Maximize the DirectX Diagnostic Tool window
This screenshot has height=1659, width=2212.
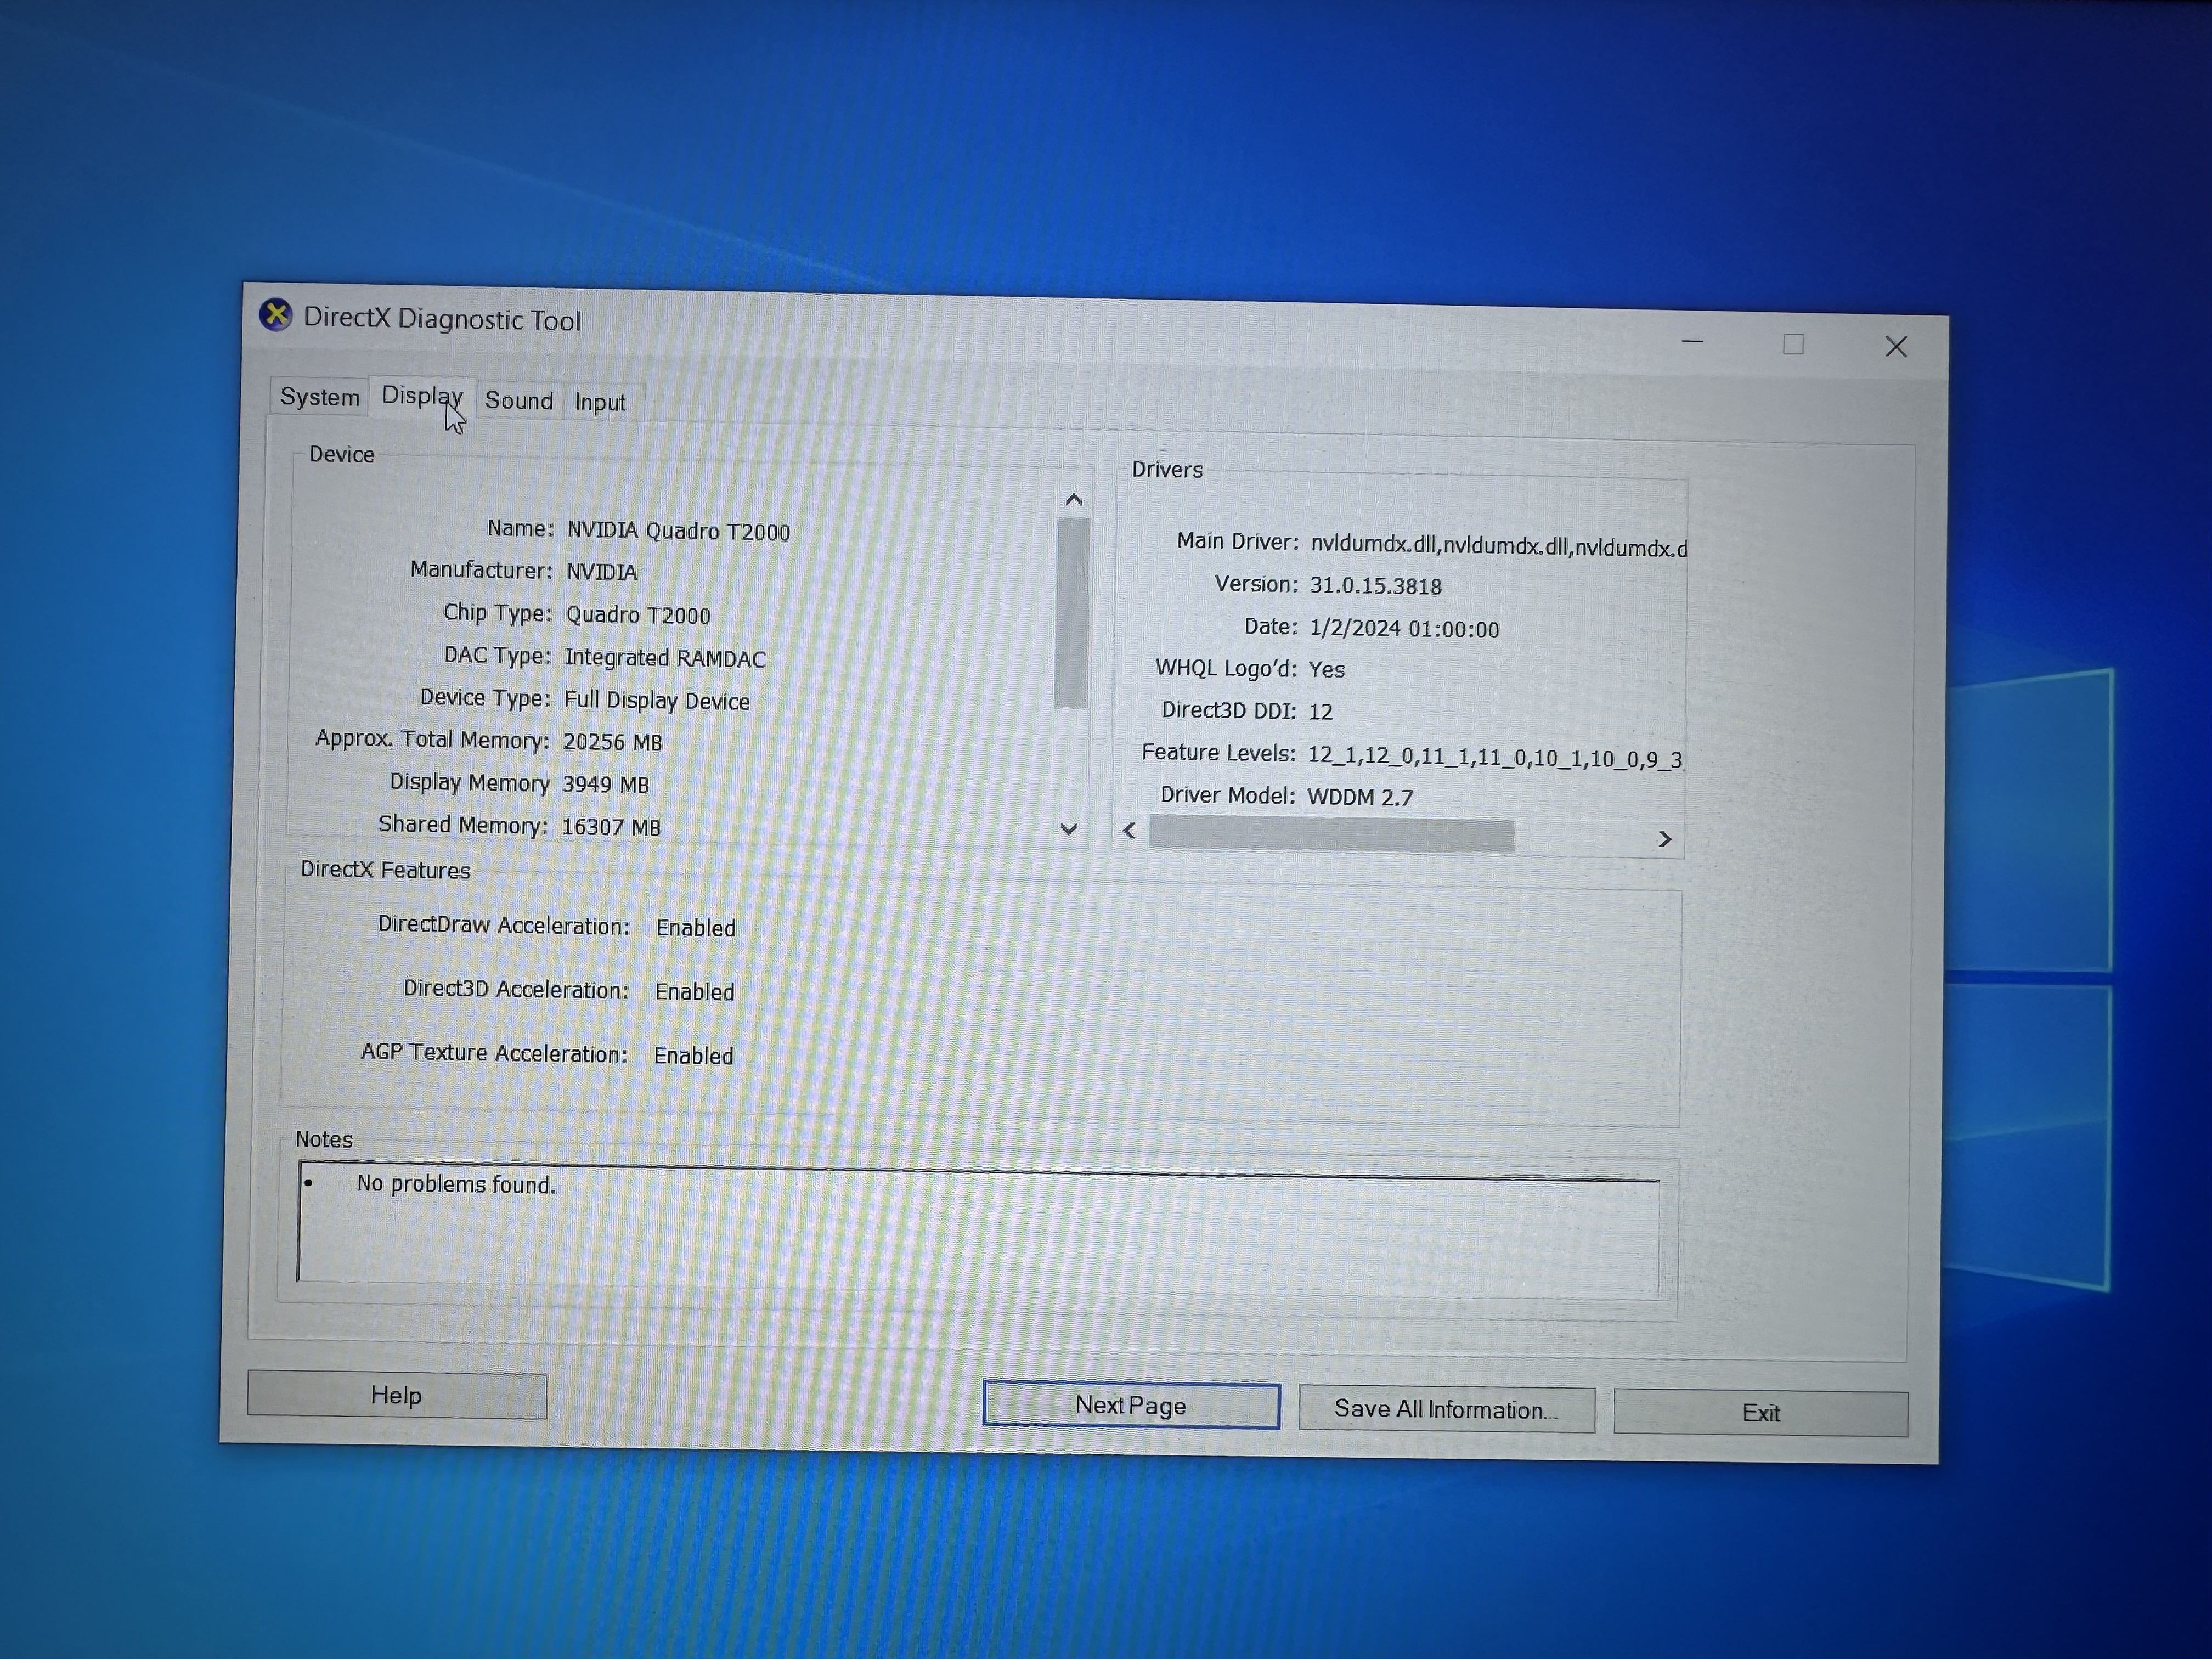(1793, 345)
